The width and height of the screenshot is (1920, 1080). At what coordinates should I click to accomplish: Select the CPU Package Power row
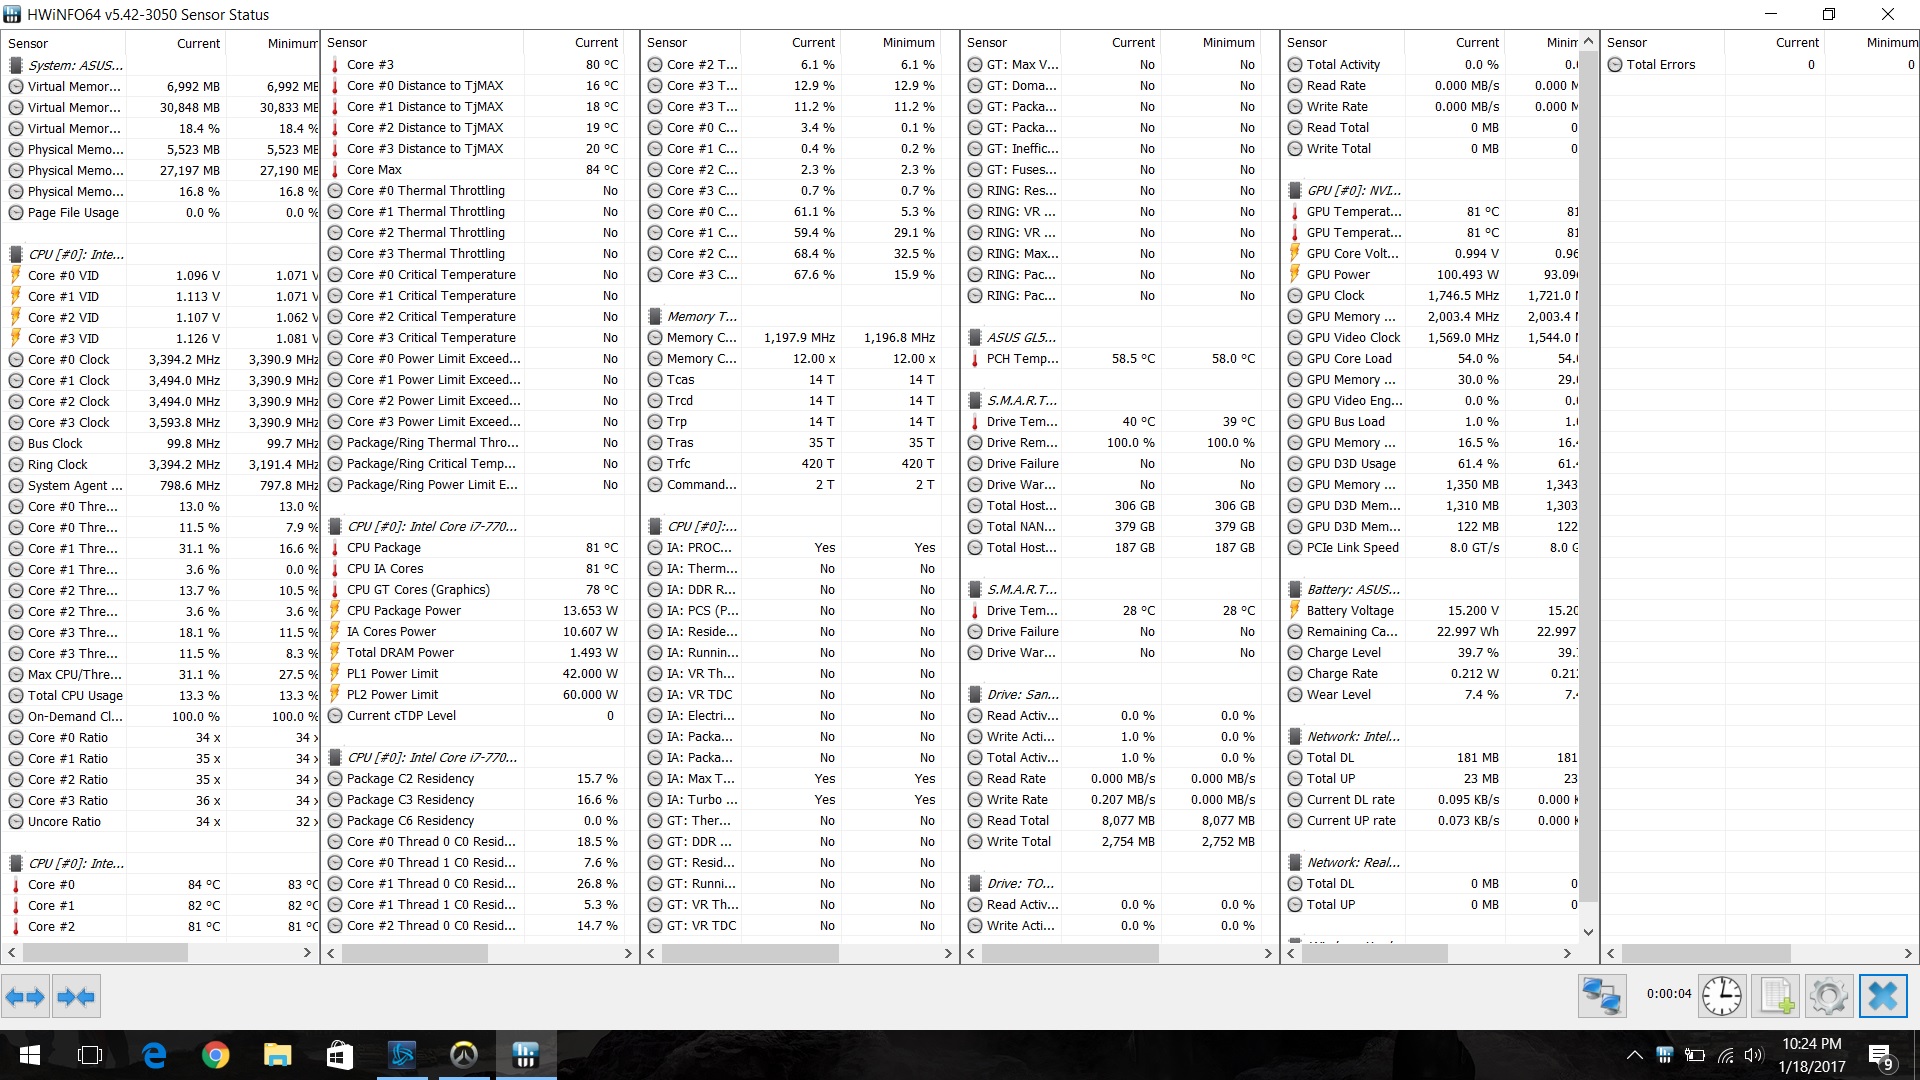404,610
